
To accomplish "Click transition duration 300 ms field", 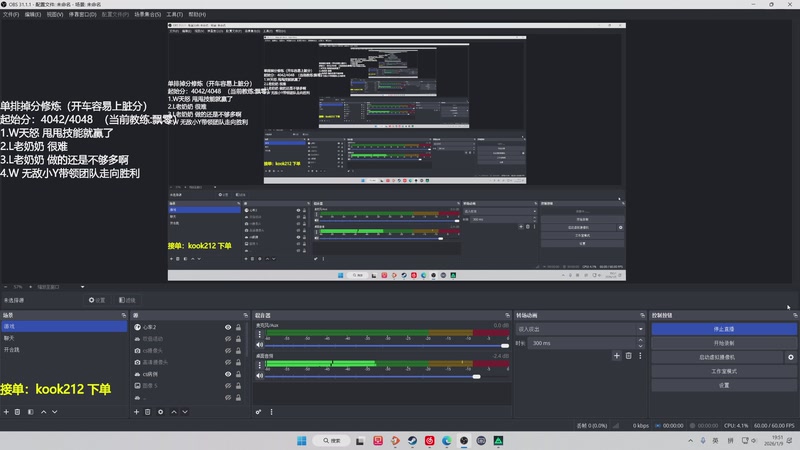I will (582, 343).
